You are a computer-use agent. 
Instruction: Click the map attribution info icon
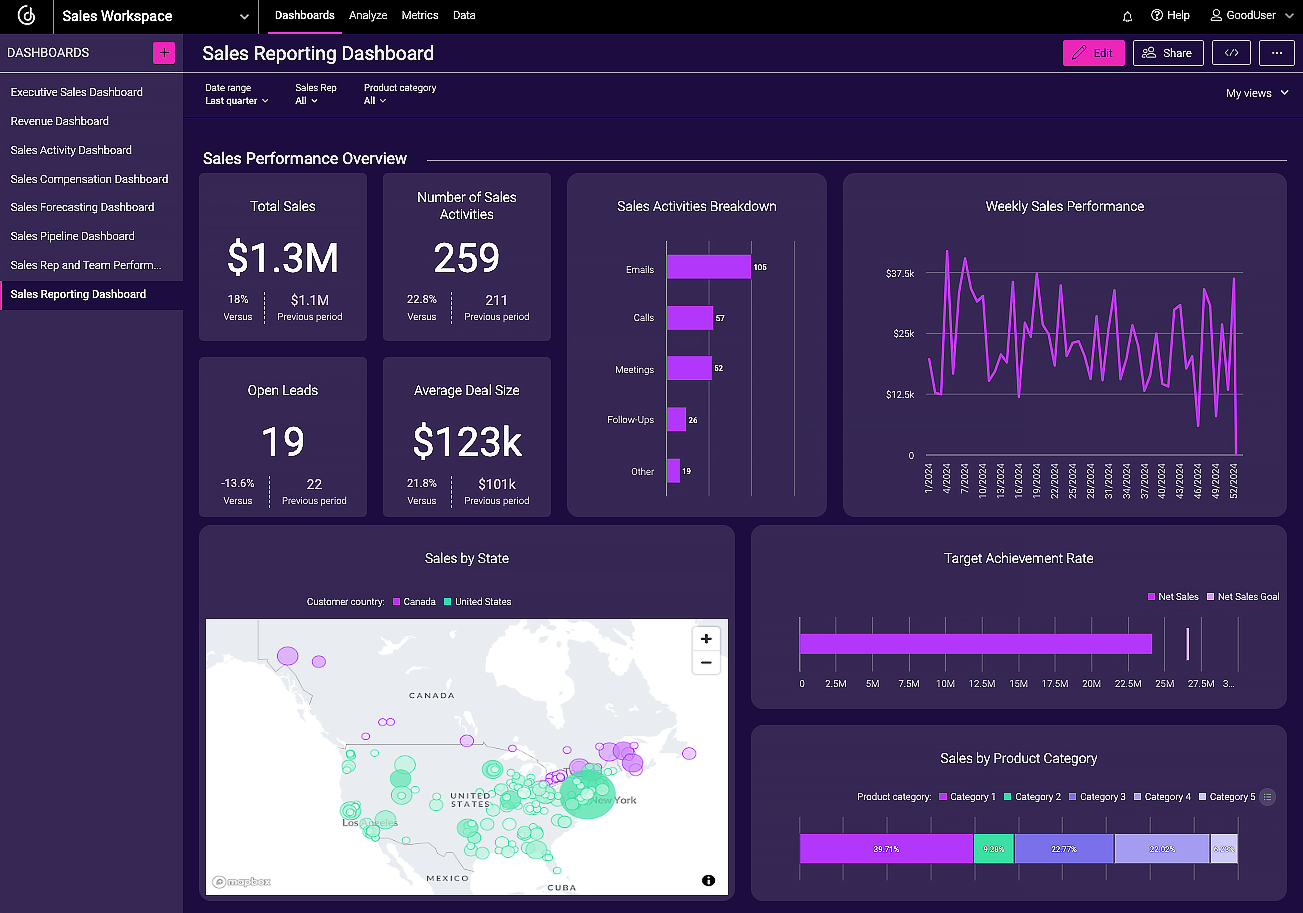click(708, 880)
